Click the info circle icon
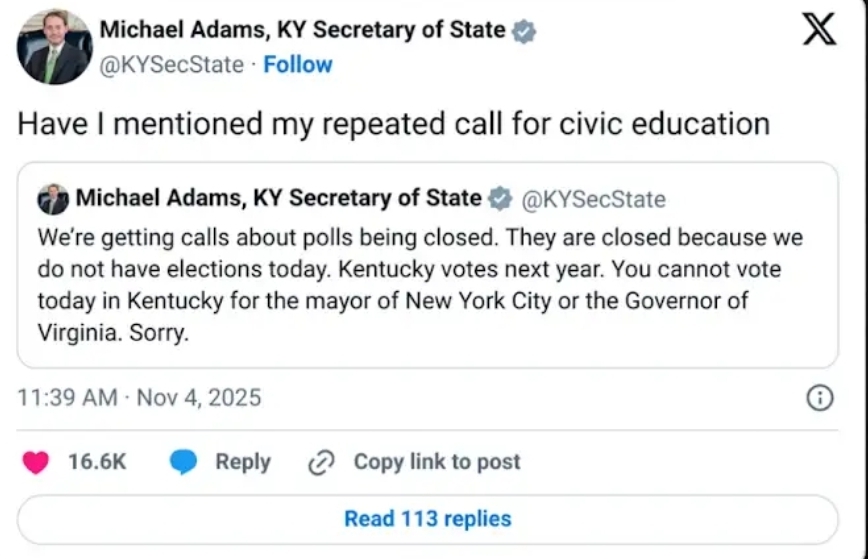Viewport: 868px width, 559px height. tap(819, 398)
